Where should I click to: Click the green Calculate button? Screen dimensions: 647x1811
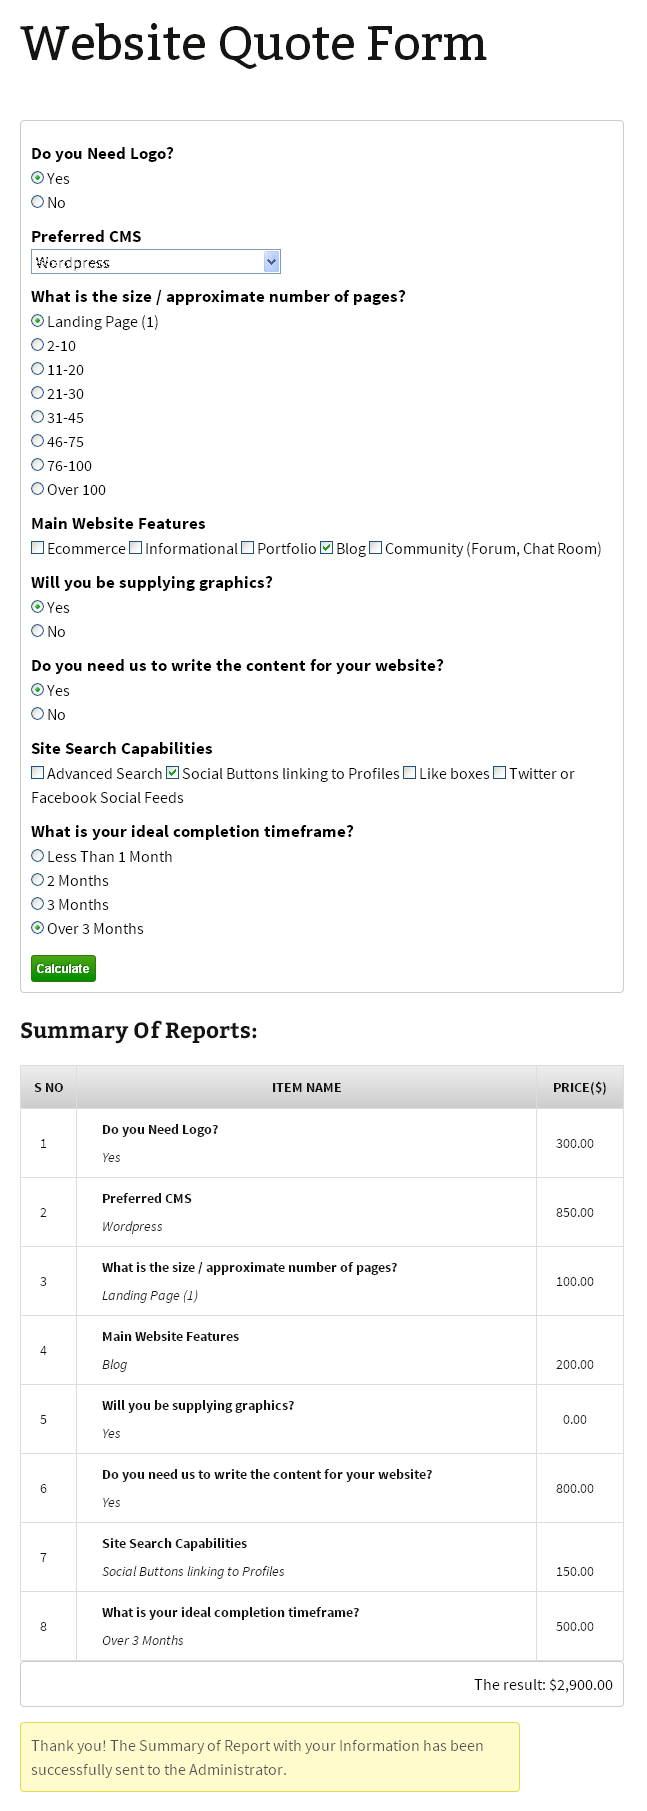point(63,968)
